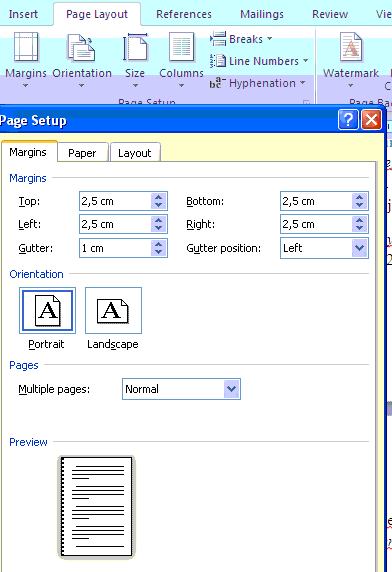Click the Columns dropdown arrow in ribbon

(x=181, y=86)
